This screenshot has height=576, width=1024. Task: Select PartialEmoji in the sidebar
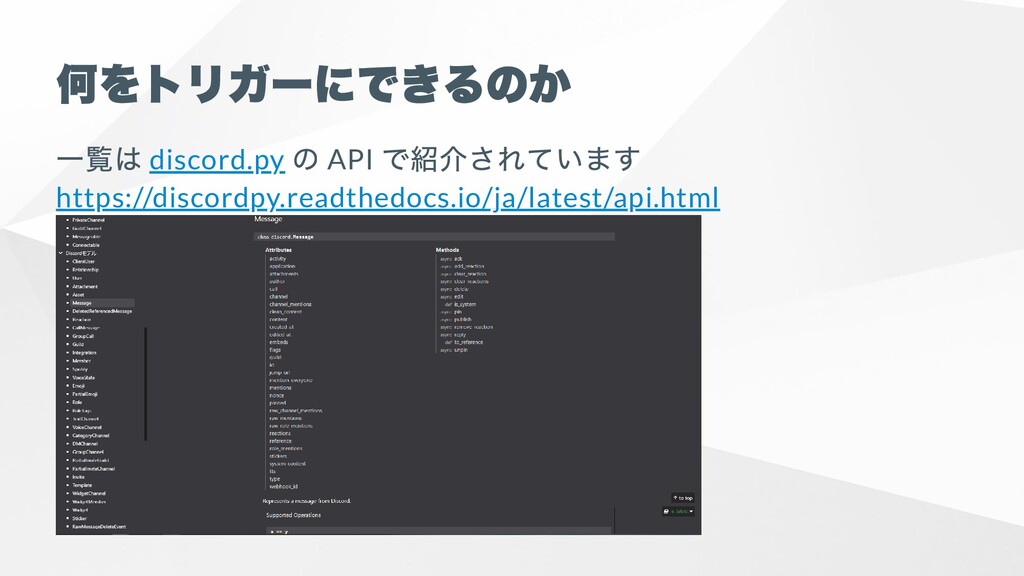(85, 394)
